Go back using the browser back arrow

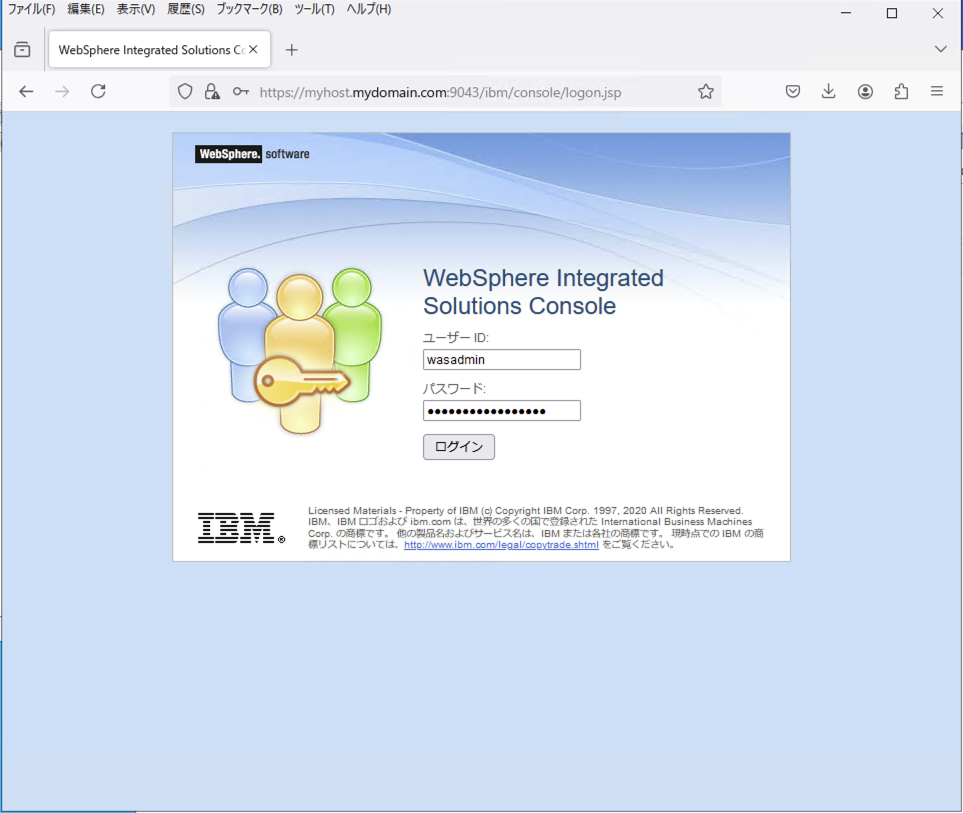[26, 92]
